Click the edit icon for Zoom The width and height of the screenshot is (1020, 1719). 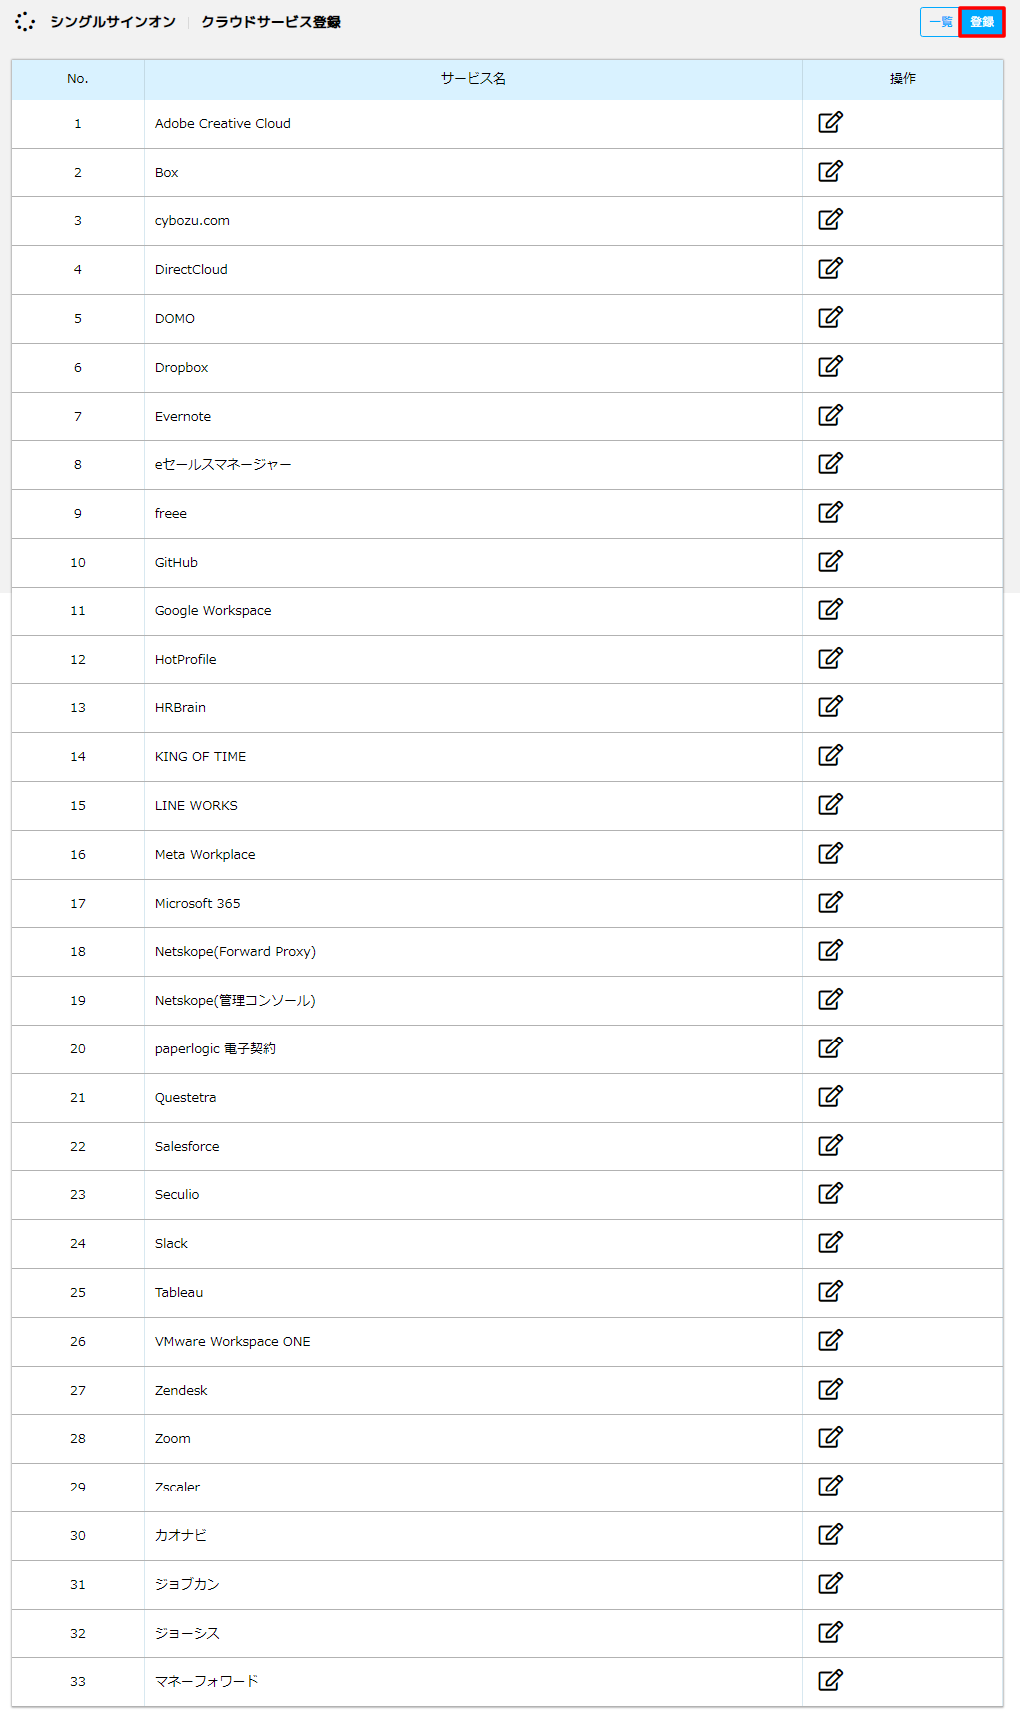point(831,1437)
